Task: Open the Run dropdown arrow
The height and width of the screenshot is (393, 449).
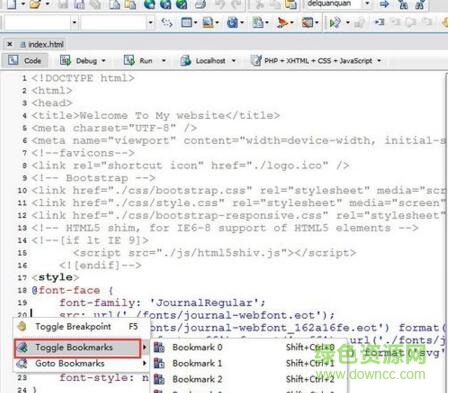Action: coord(164,61)
